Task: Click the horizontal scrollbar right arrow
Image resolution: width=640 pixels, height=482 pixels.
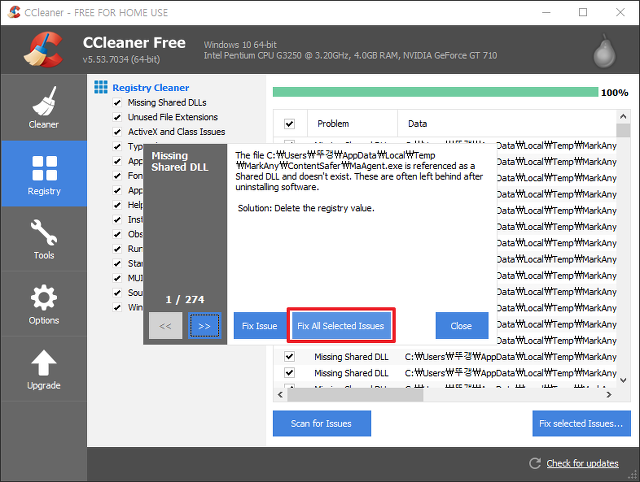Action: pyautogui.click(x=609, y=394)
